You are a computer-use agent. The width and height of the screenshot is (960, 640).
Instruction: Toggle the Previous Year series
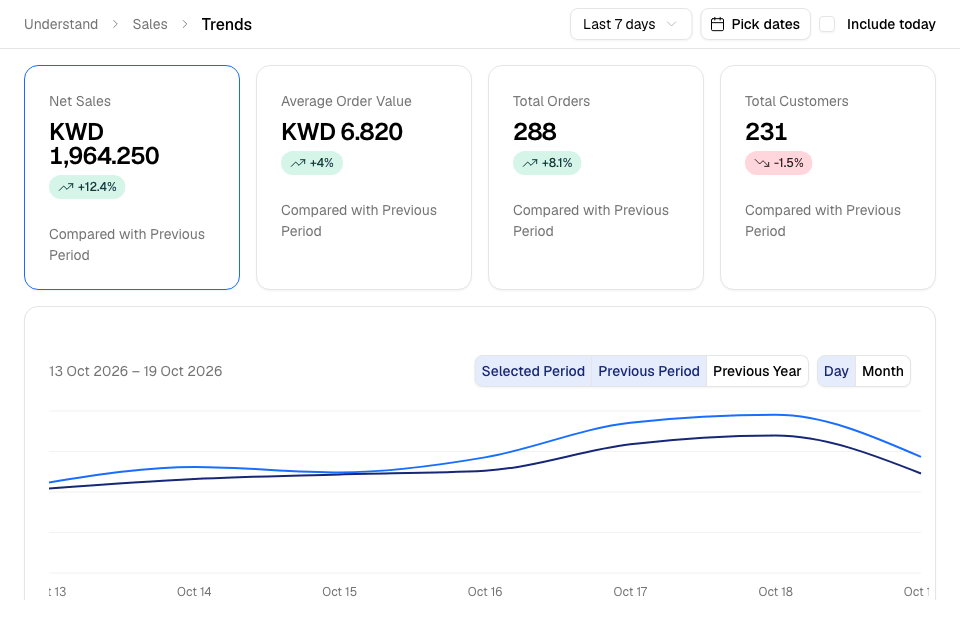click(x=757, y=371)
